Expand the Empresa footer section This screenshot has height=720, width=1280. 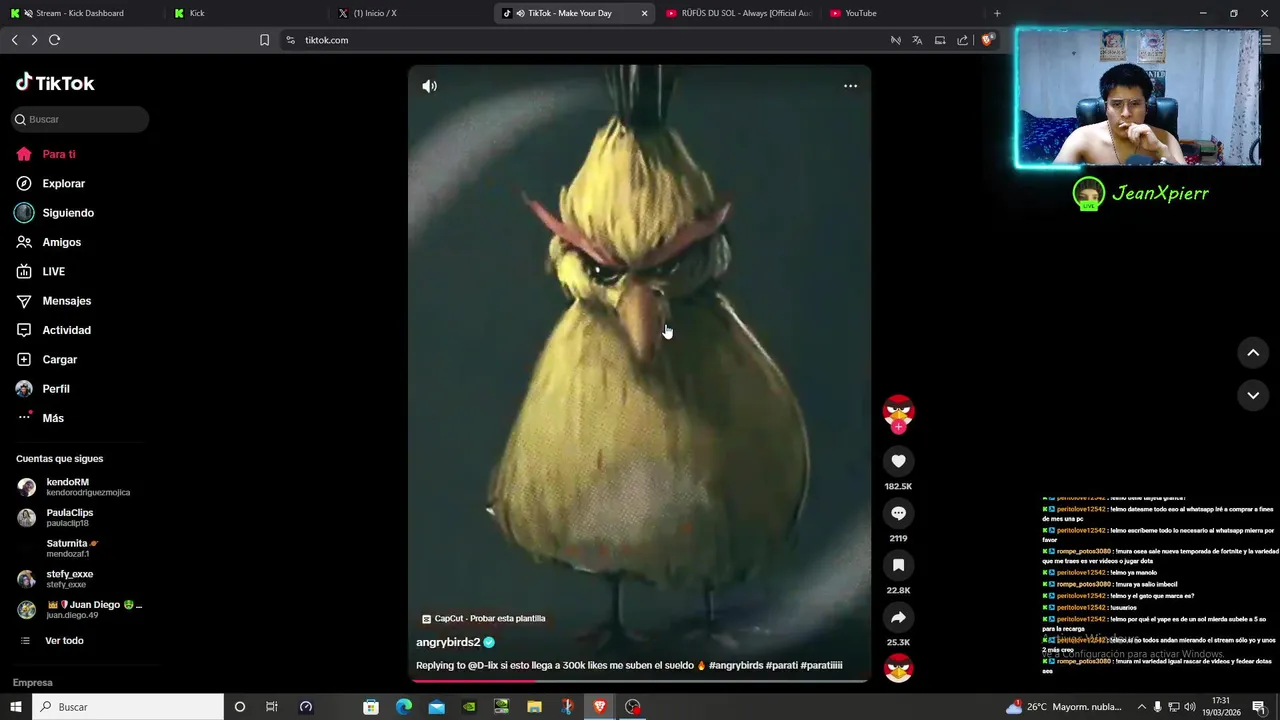coord(33,683)
